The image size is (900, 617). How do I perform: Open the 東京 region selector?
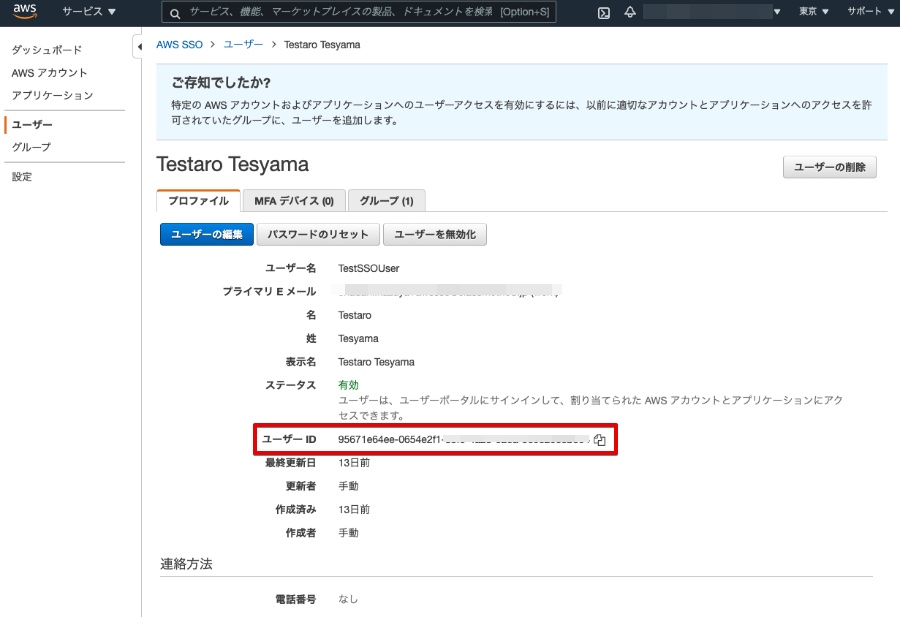813,11
